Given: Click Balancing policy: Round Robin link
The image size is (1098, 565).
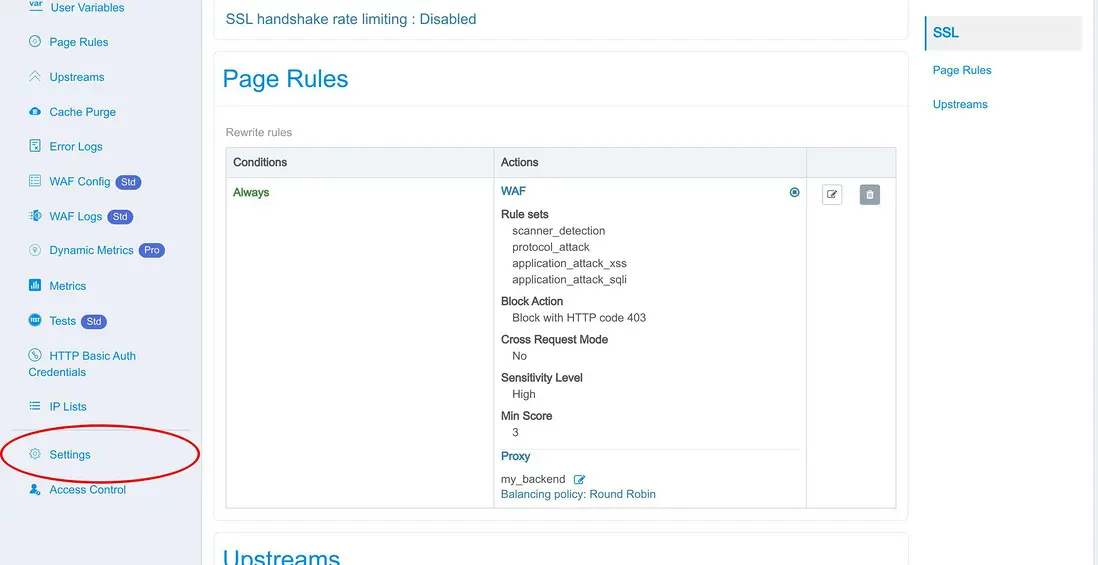Looking at the screenshot, I should pyautogui.click(x=578, y=494).
